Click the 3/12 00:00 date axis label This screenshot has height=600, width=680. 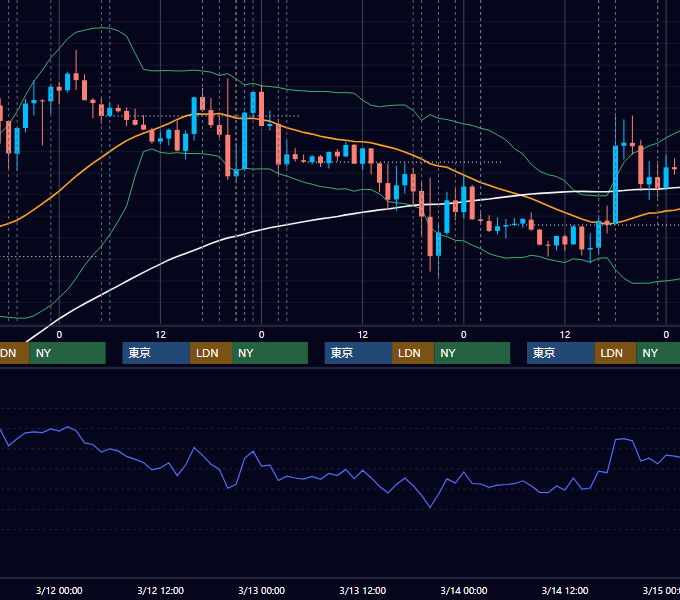(x=59, y=590)
